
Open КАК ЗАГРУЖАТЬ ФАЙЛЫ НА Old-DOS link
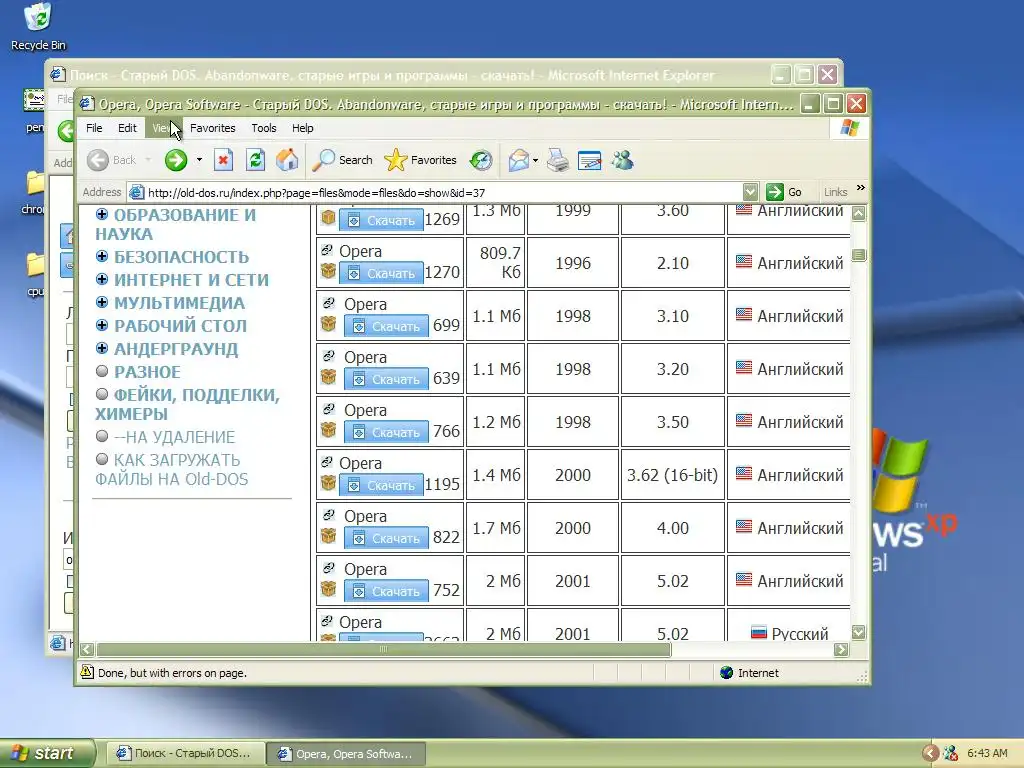click(172, 470)
